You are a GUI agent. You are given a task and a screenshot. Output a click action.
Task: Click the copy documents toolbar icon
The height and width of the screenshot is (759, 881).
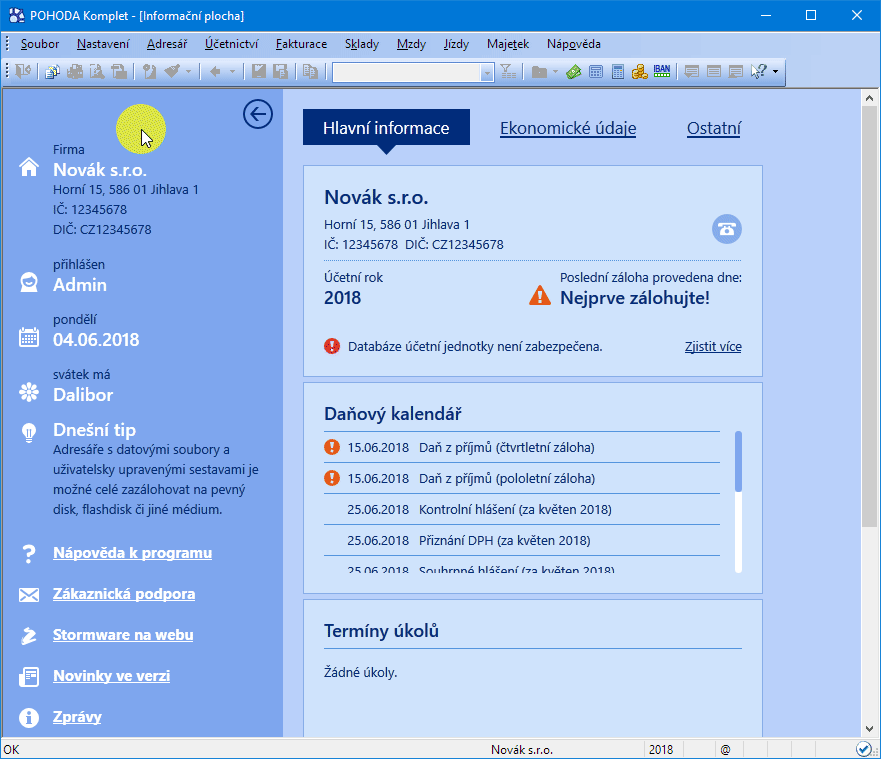(52, 71)
